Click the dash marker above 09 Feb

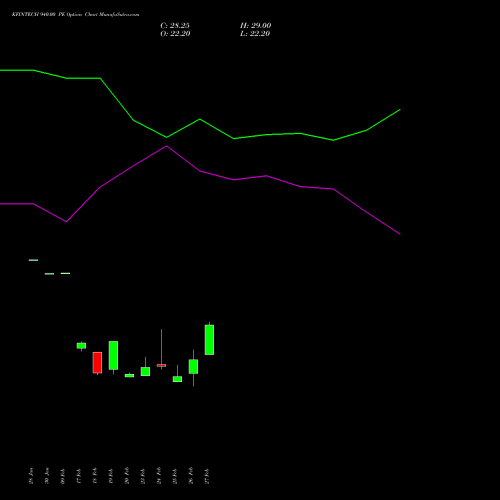pyautogui.click(x=65, y=273)
